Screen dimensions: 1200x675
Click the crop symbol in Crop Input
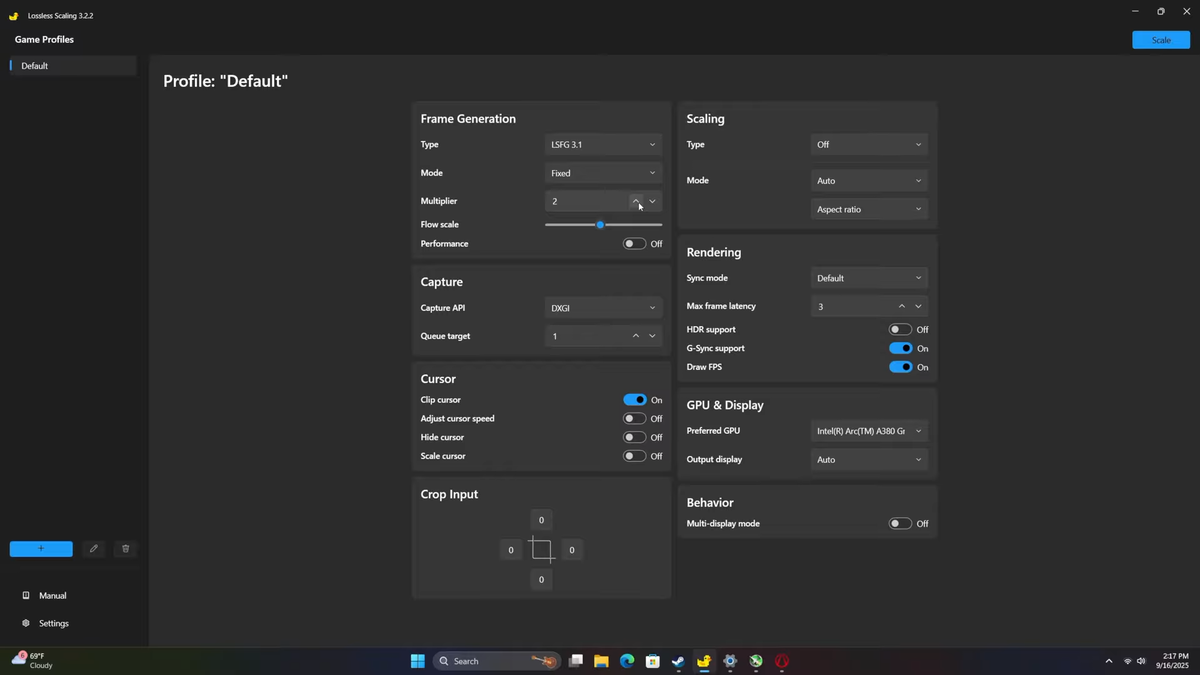coord(541,550)
